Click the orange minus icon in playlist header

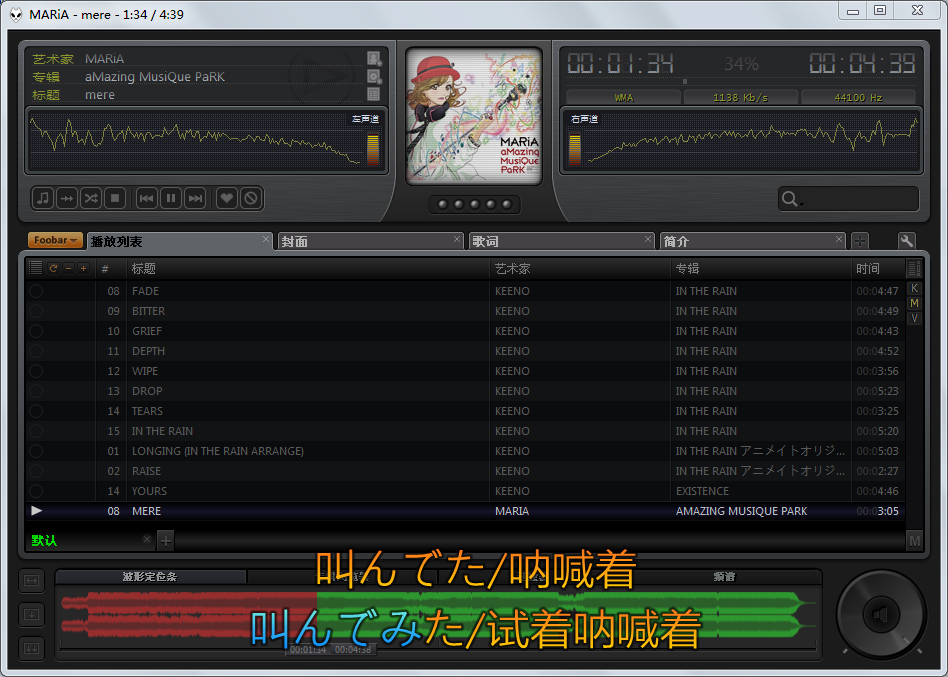pos(68,268)
